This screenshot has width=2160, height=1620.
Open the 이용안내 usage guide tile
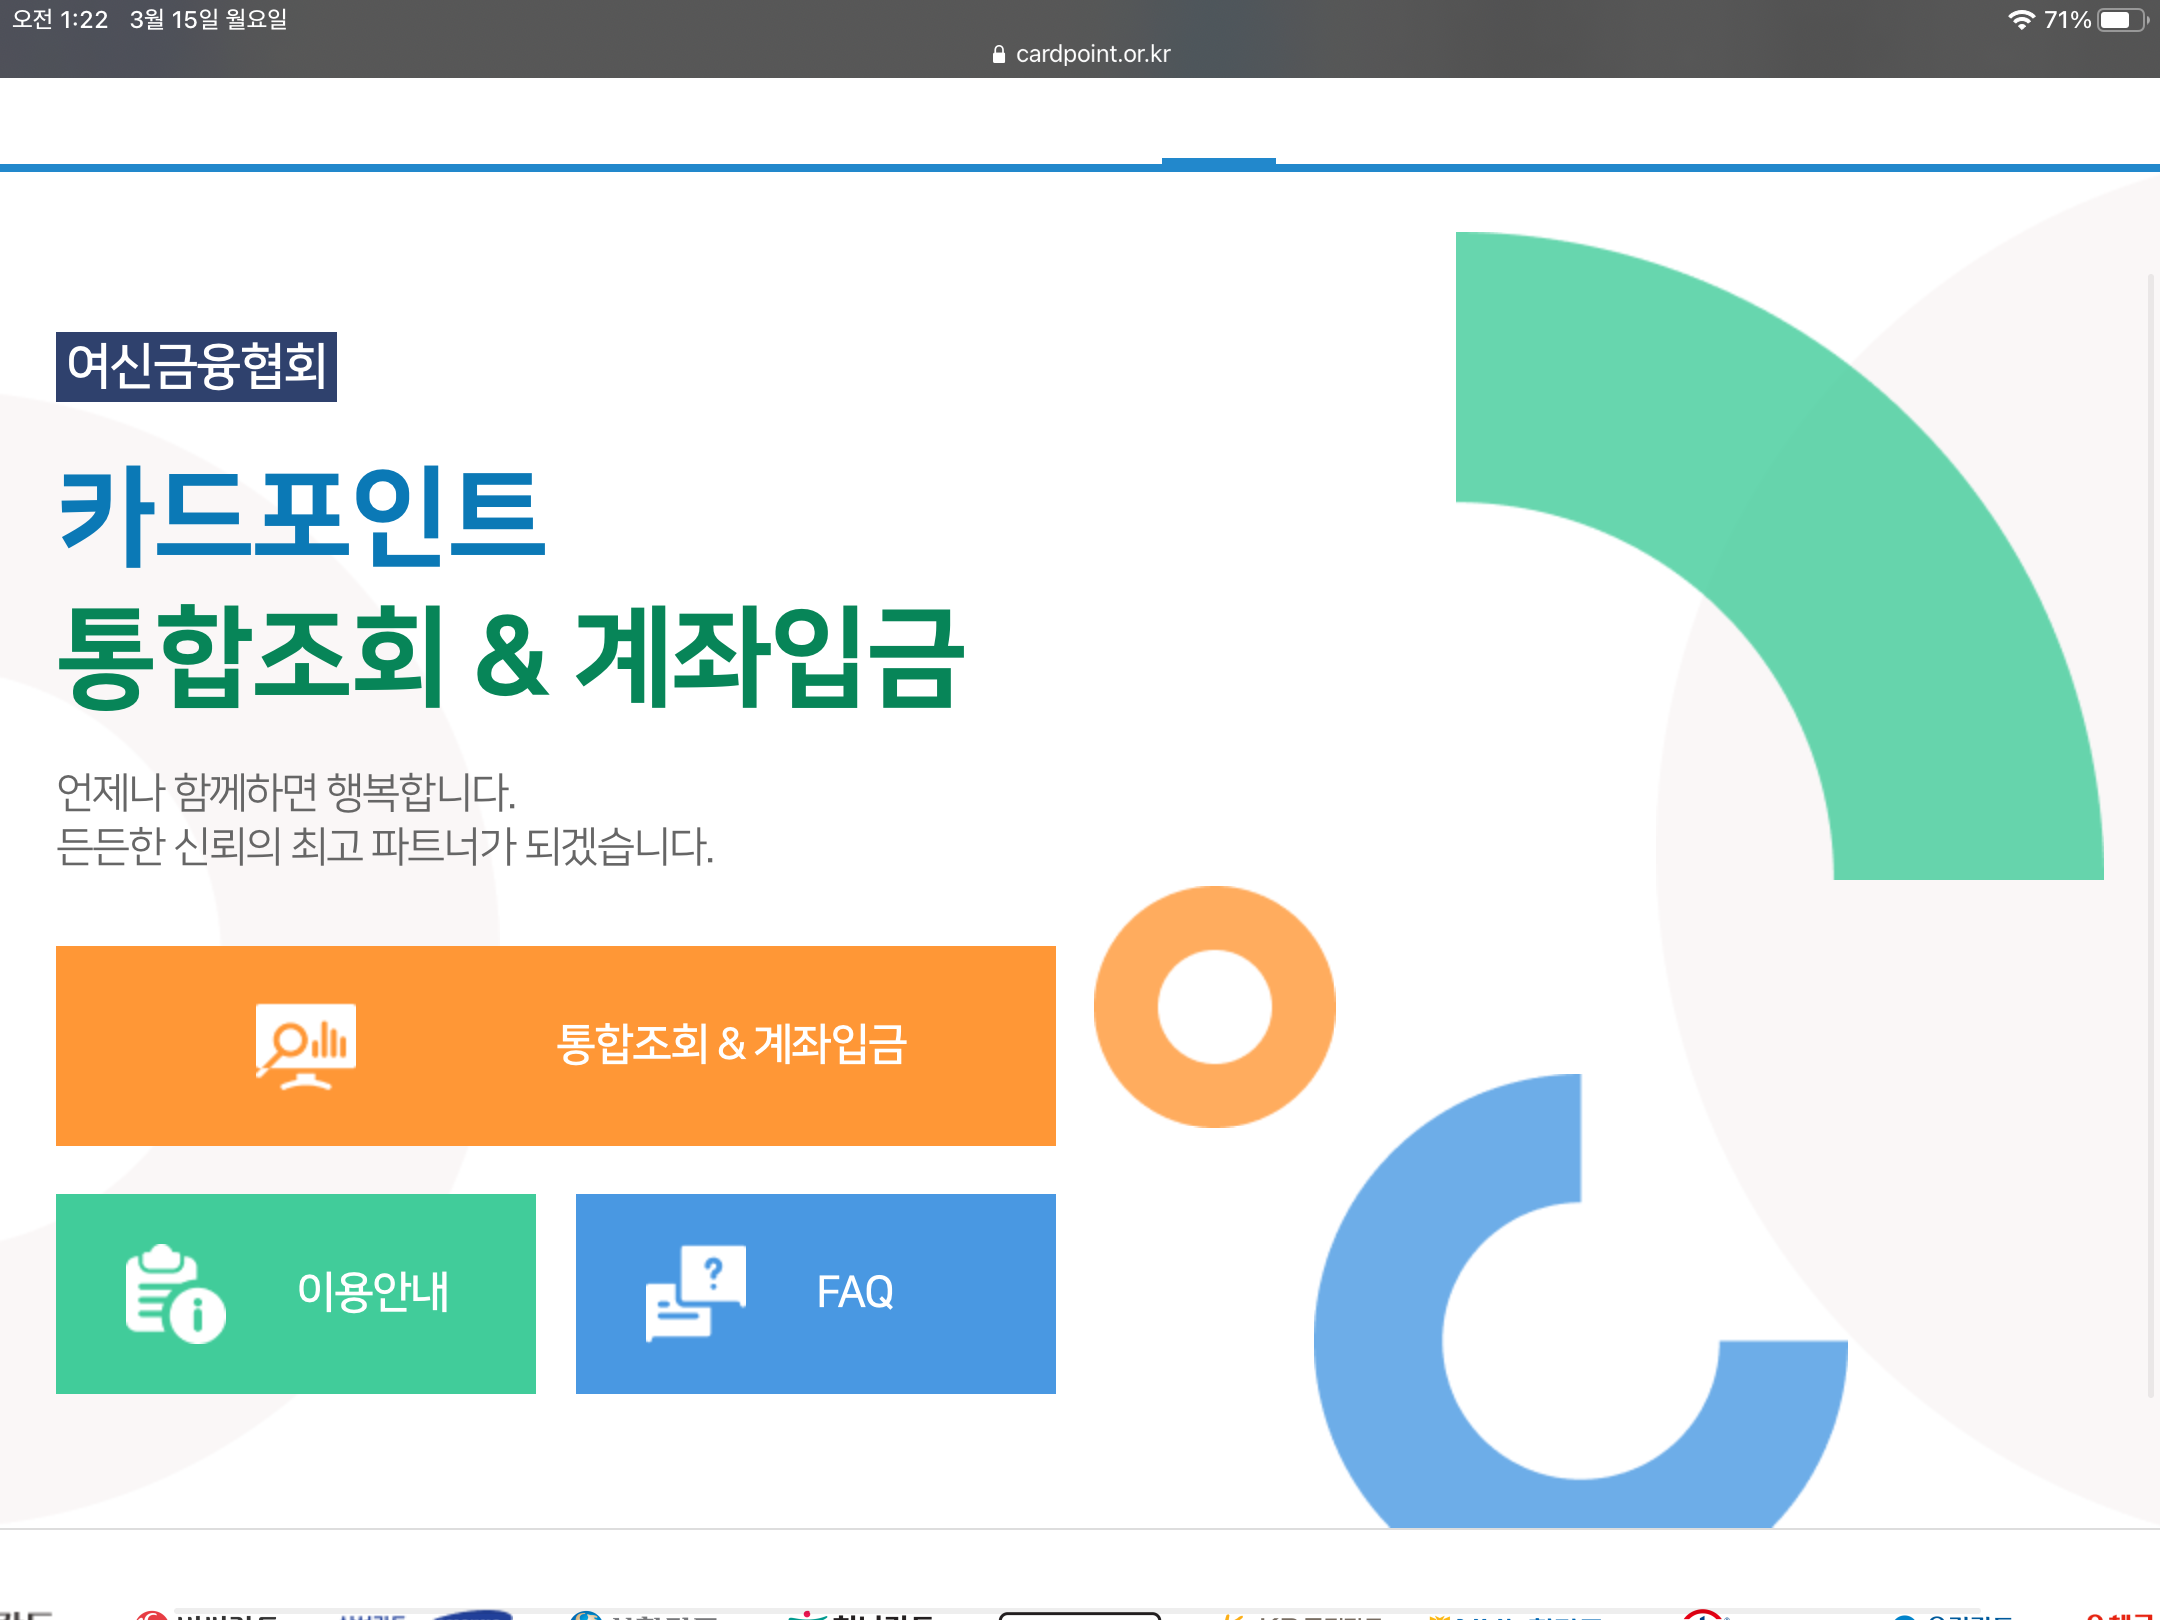(372, 1292)
